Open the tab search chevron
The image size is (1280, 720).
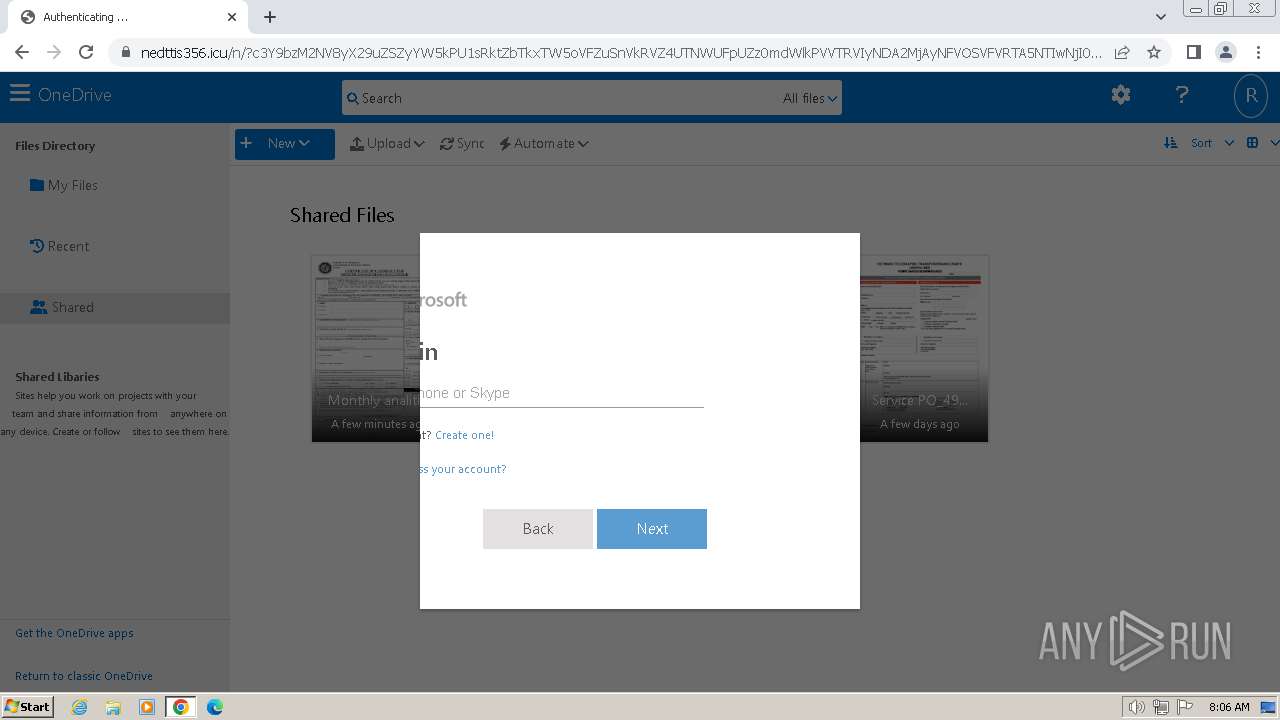[1161, 17]
